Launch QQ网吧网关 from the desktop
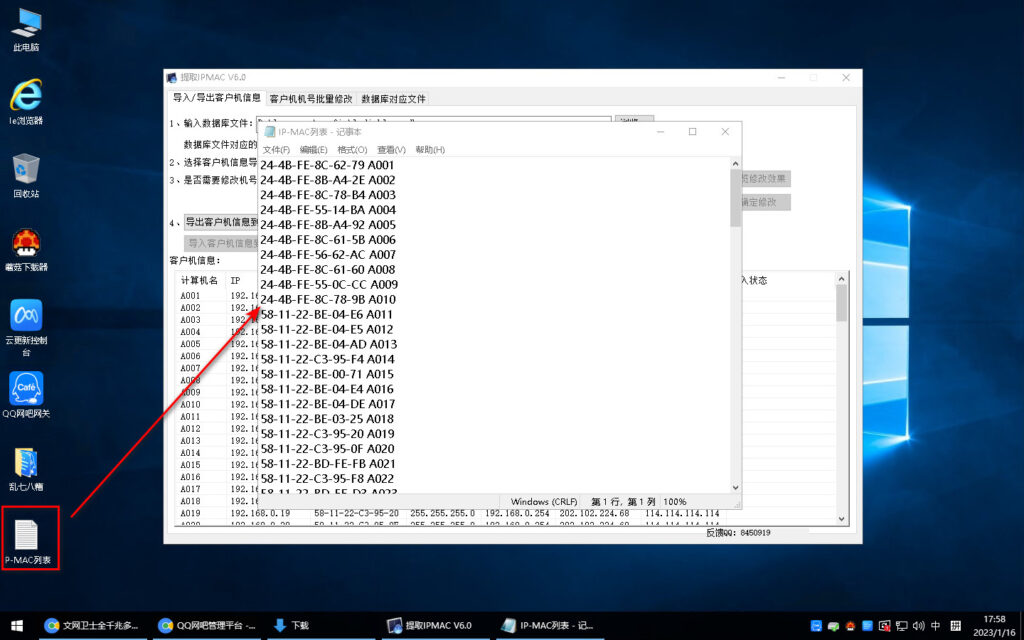 [x=25, y=390]
